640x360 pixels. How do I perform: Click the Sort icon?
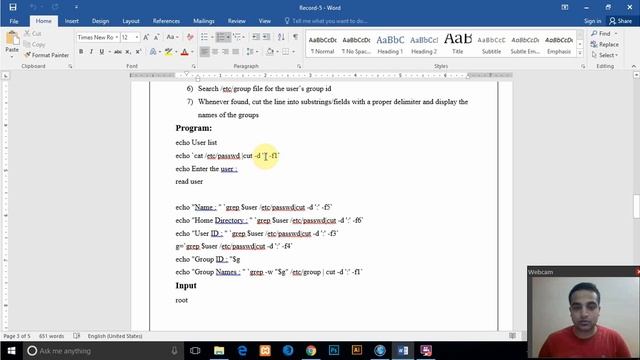point(281,37)
